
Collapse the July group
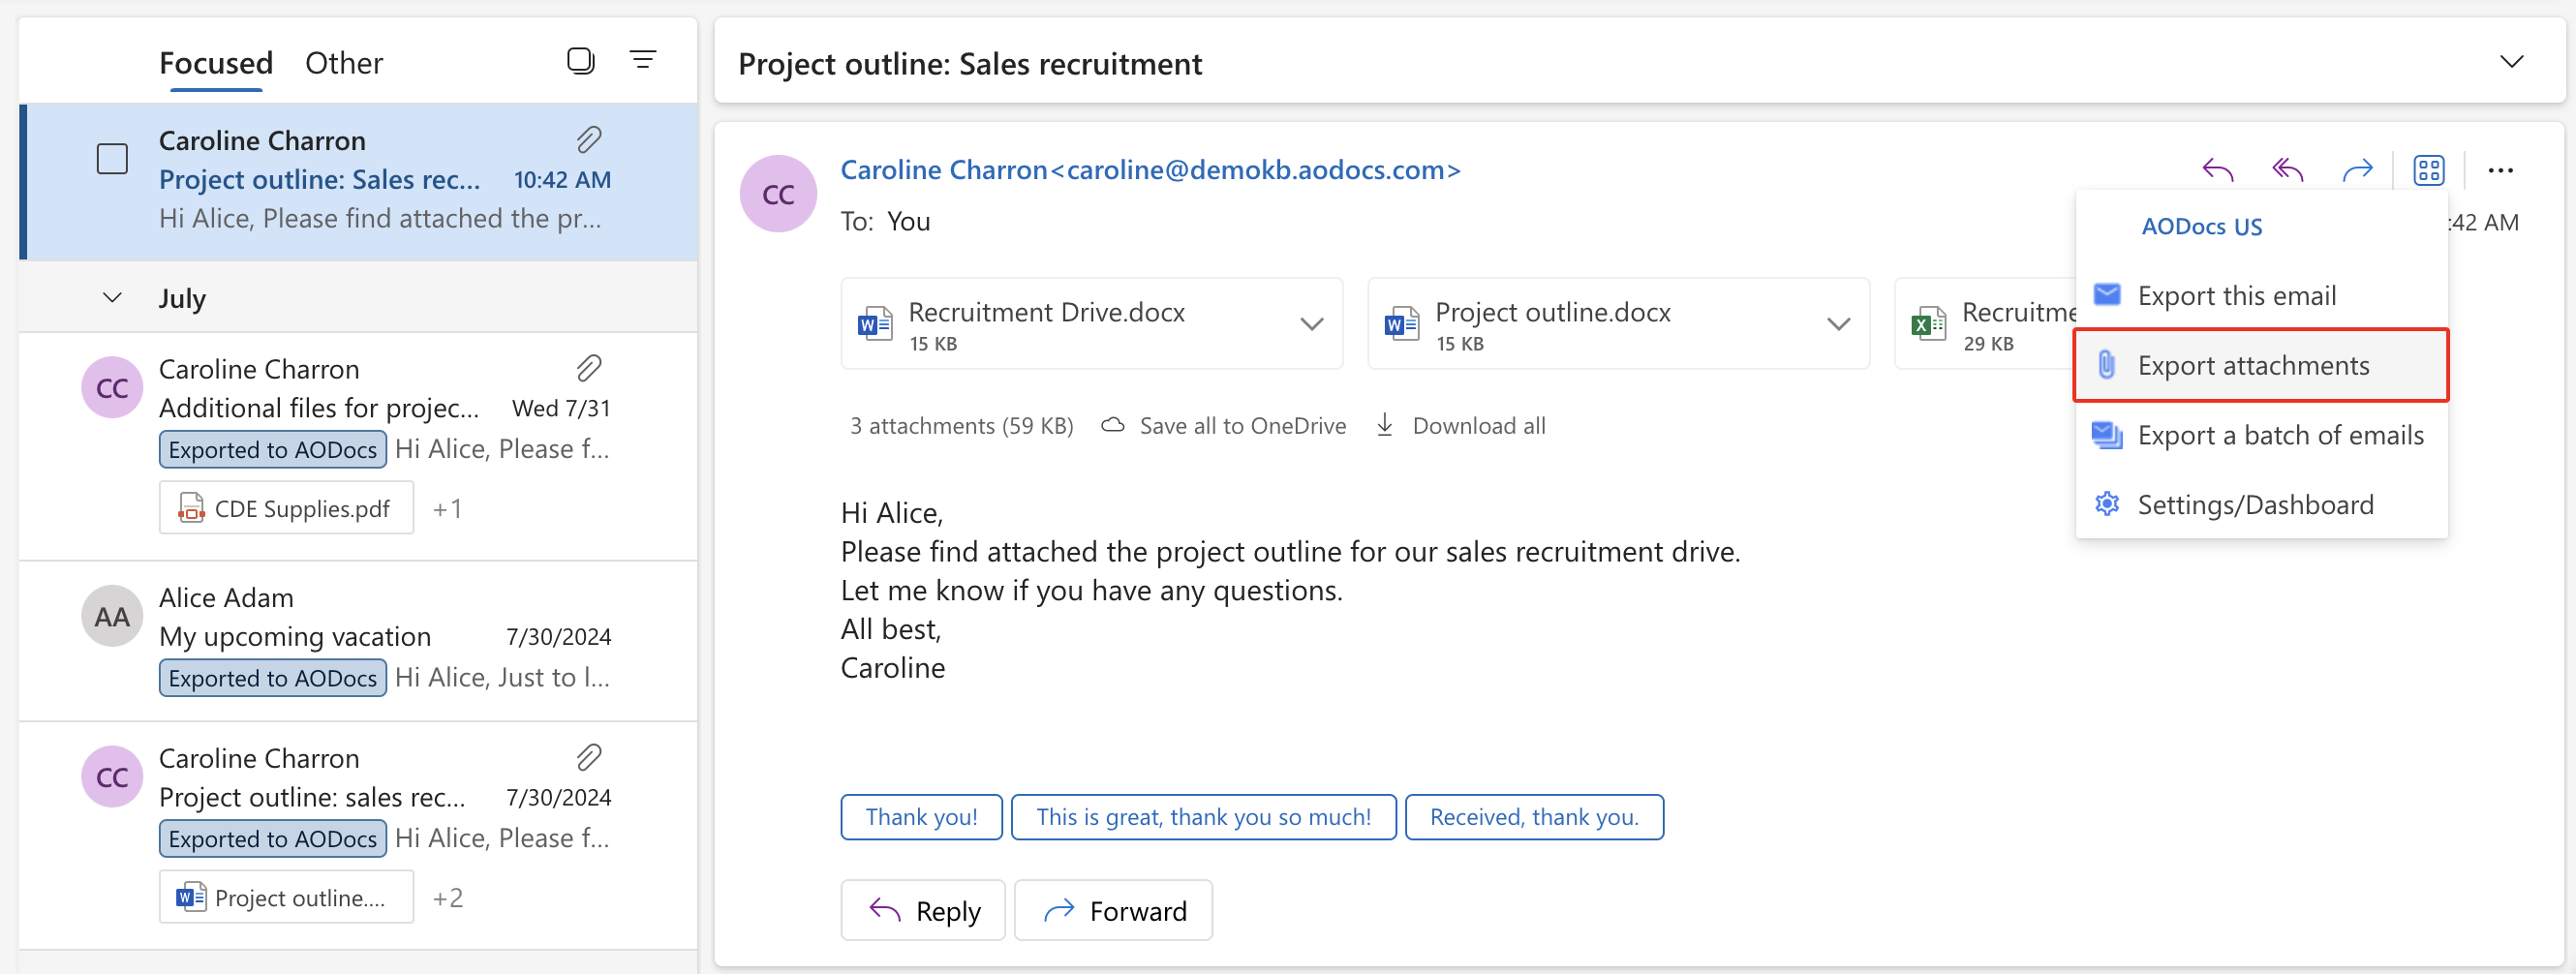coord(112,298)
